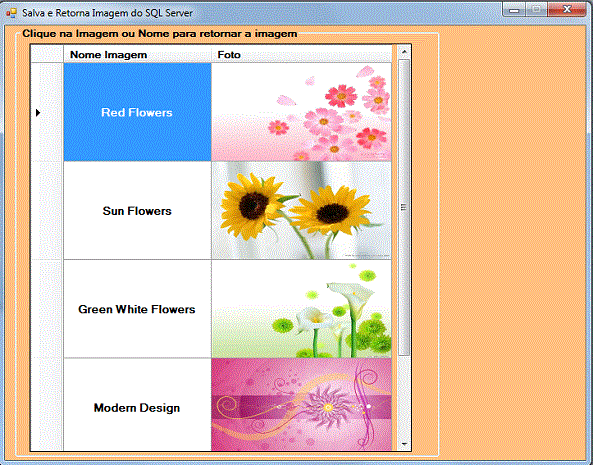
Task: Click the scrollbar down arrow
Action: (x=404, y=444)
